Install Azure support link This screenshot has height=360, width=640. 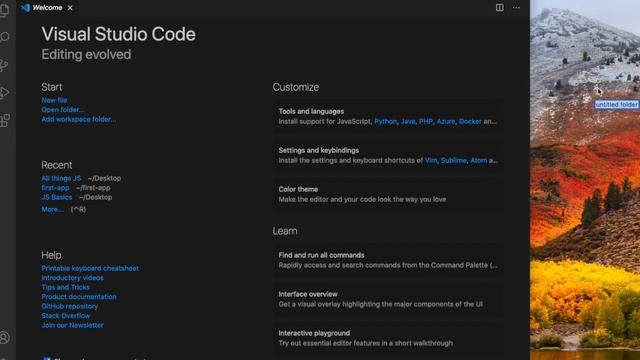446,121
